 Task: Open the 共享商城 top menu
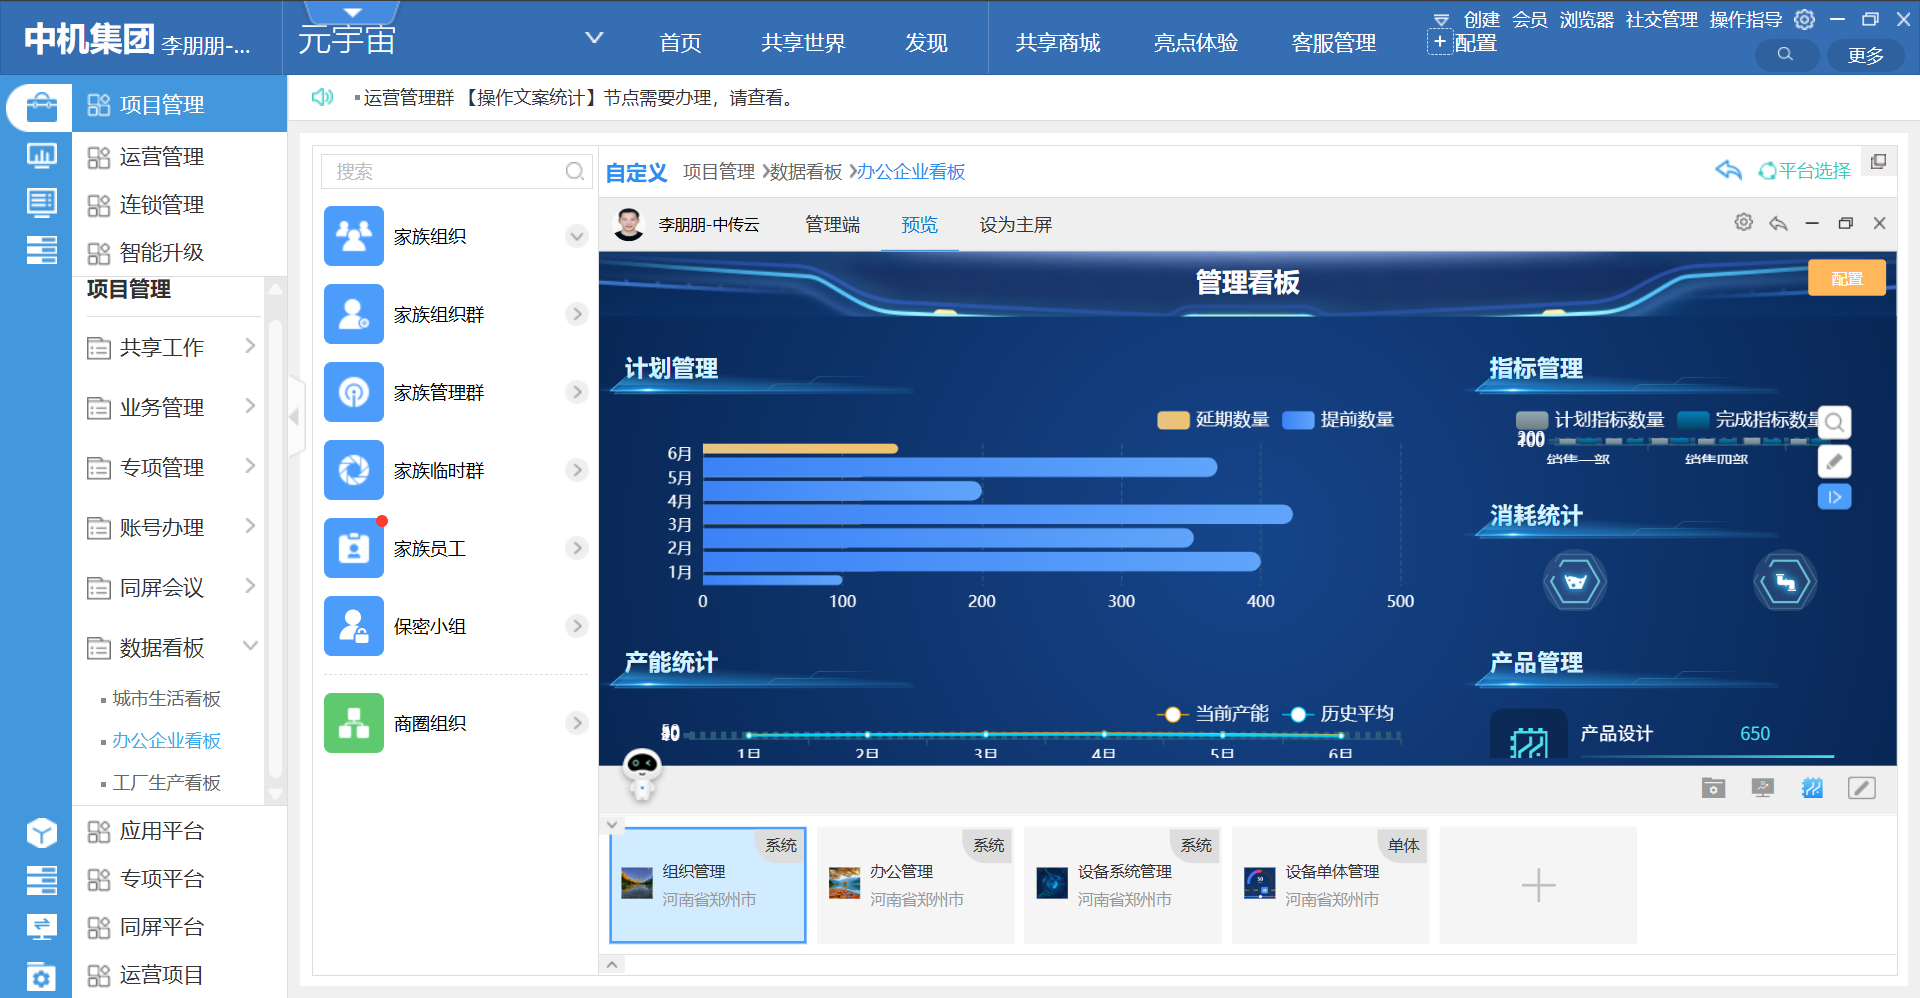pyautogui.click(x=1057, y=43)
